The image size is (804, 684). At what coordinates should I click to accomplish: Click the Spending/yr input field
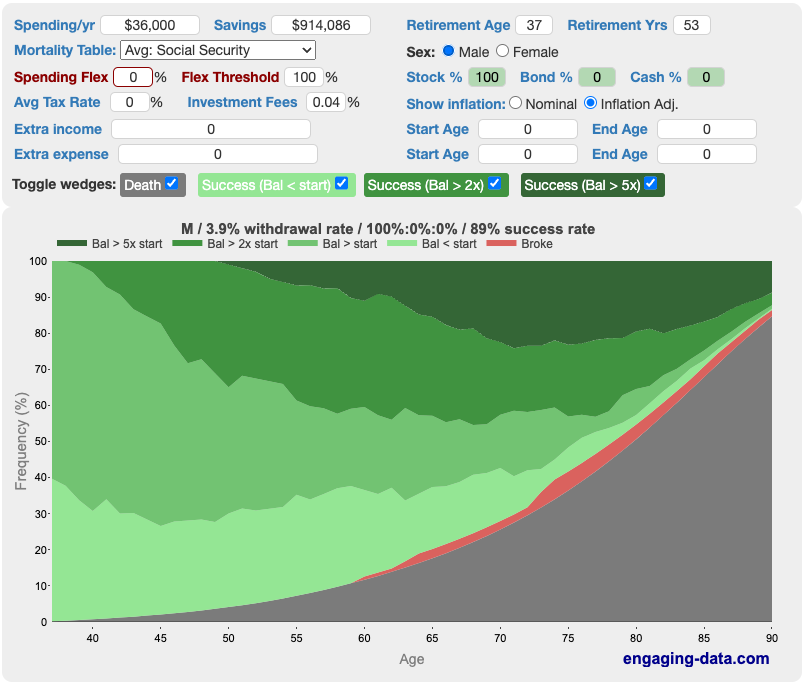pos(150,25)
